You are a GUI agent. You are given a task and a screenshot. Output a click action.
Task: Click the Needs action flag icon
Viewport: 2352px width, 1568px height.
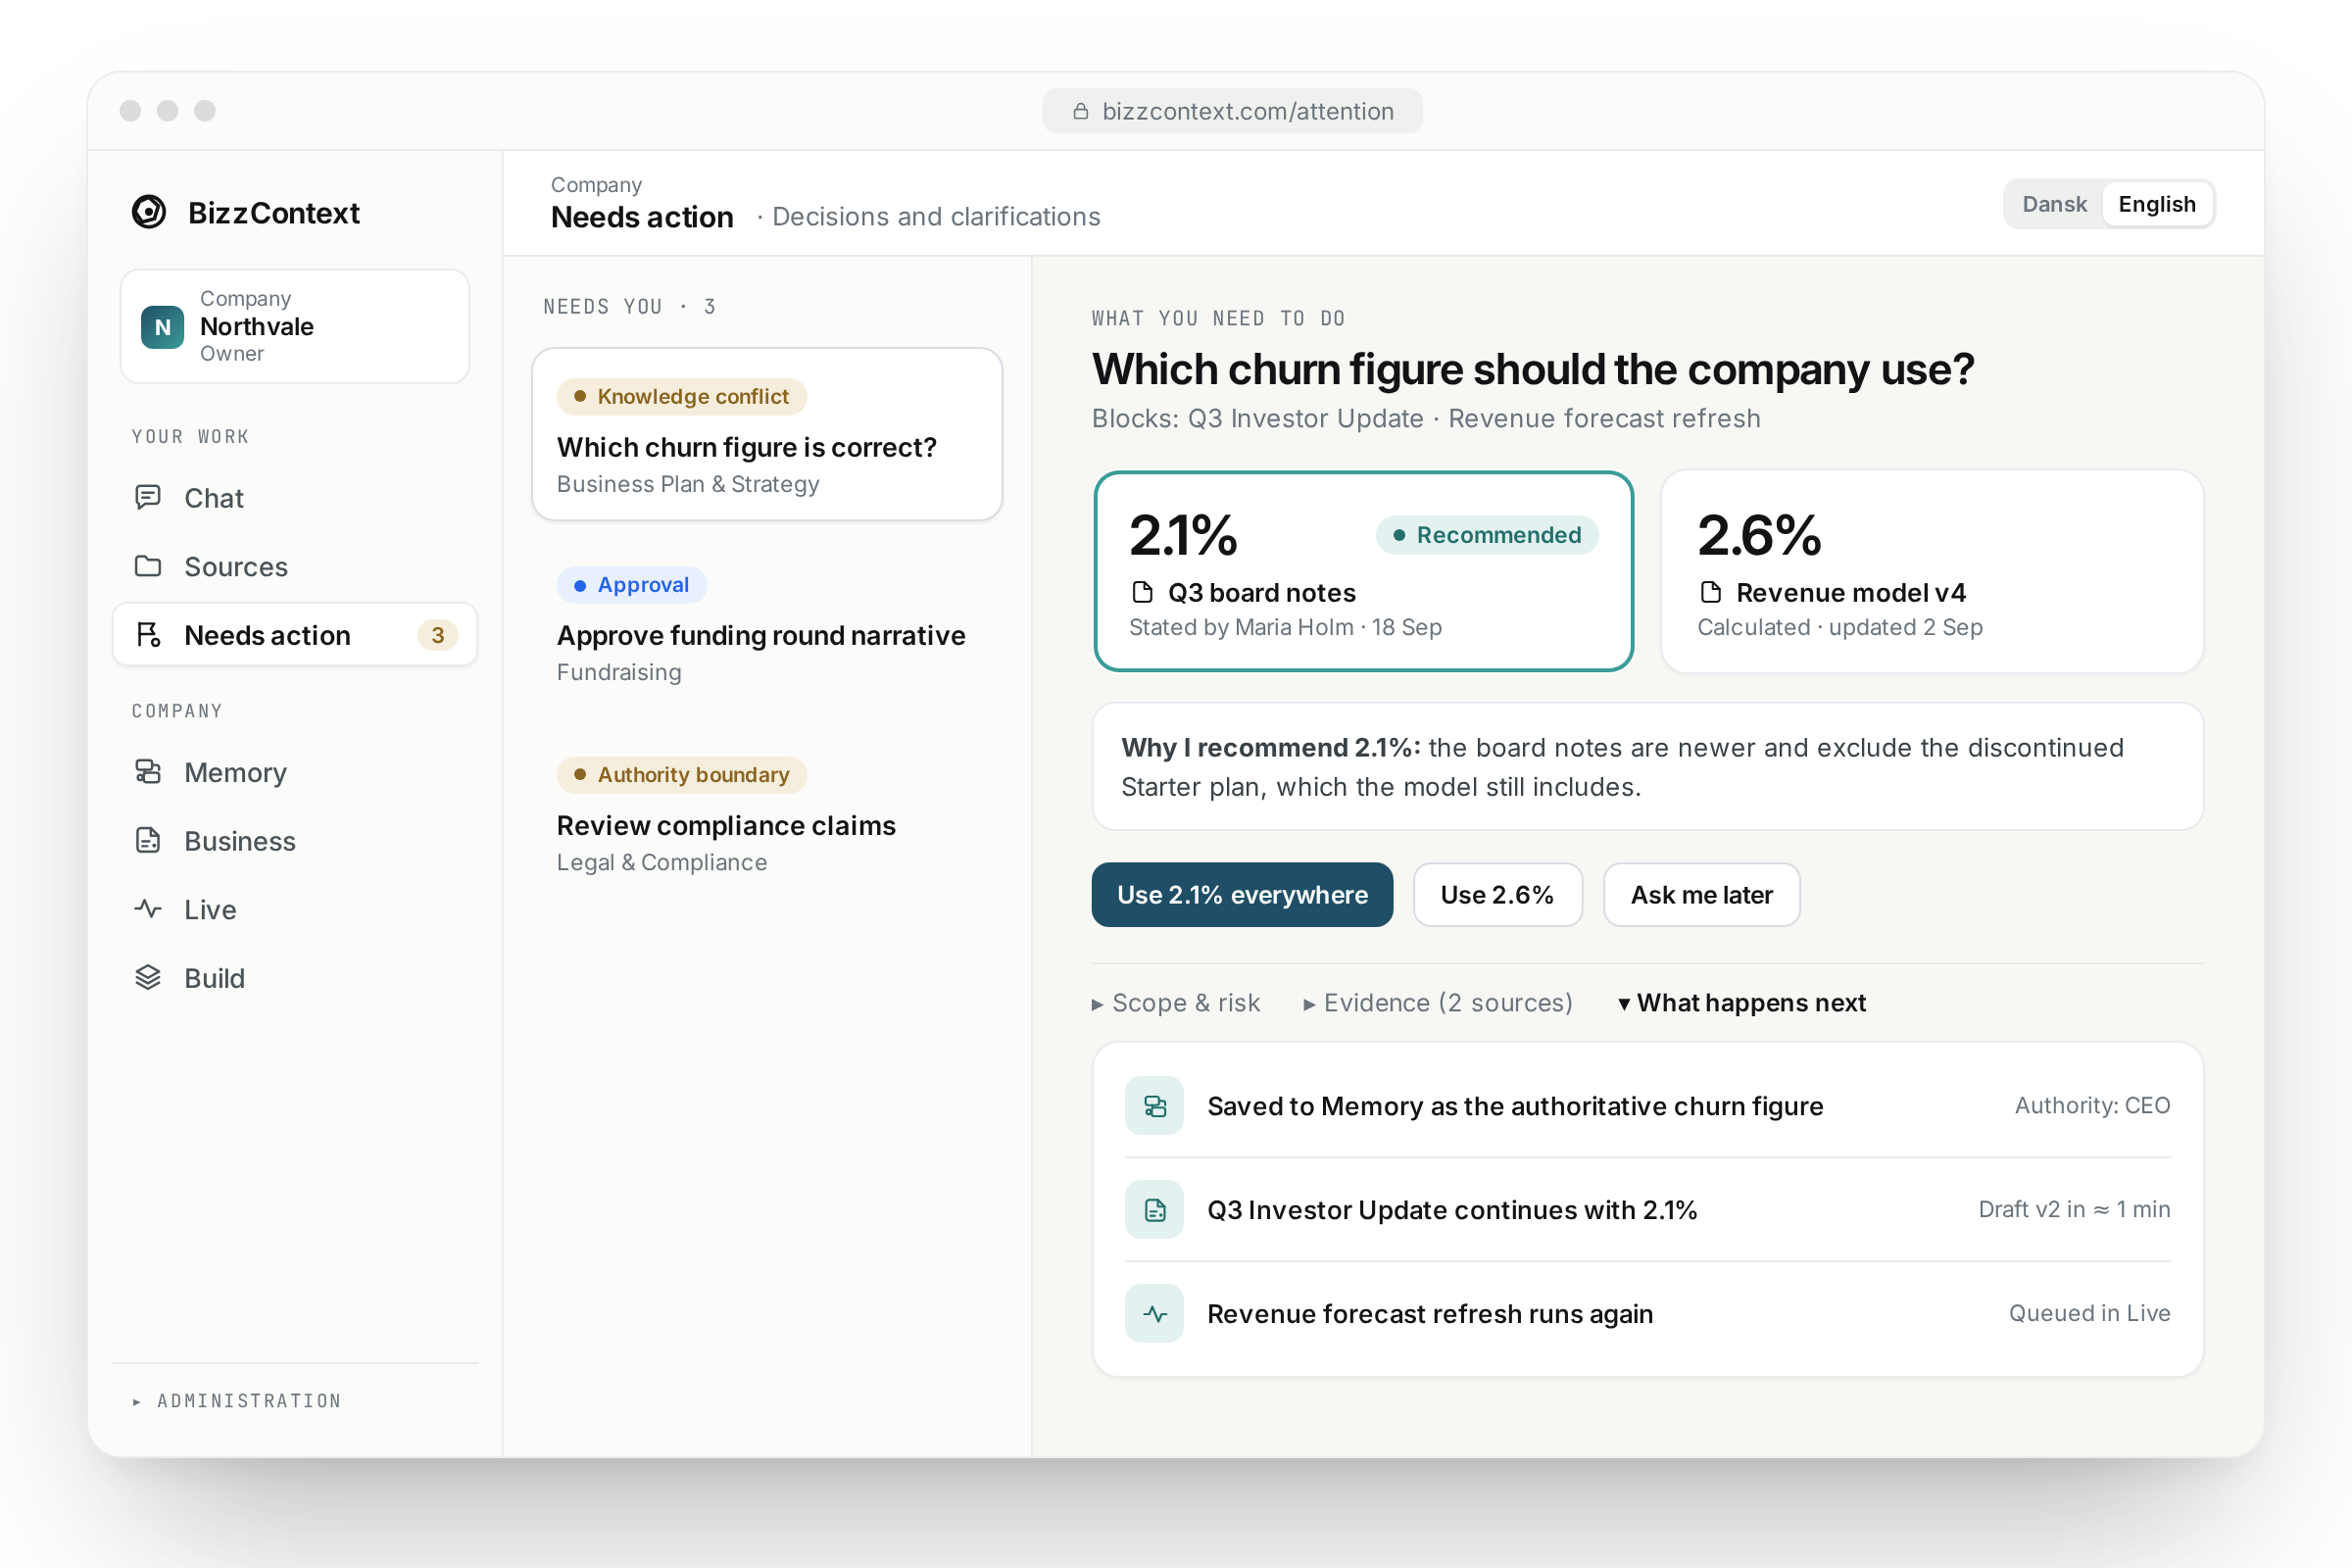click(x=148, y=635)
